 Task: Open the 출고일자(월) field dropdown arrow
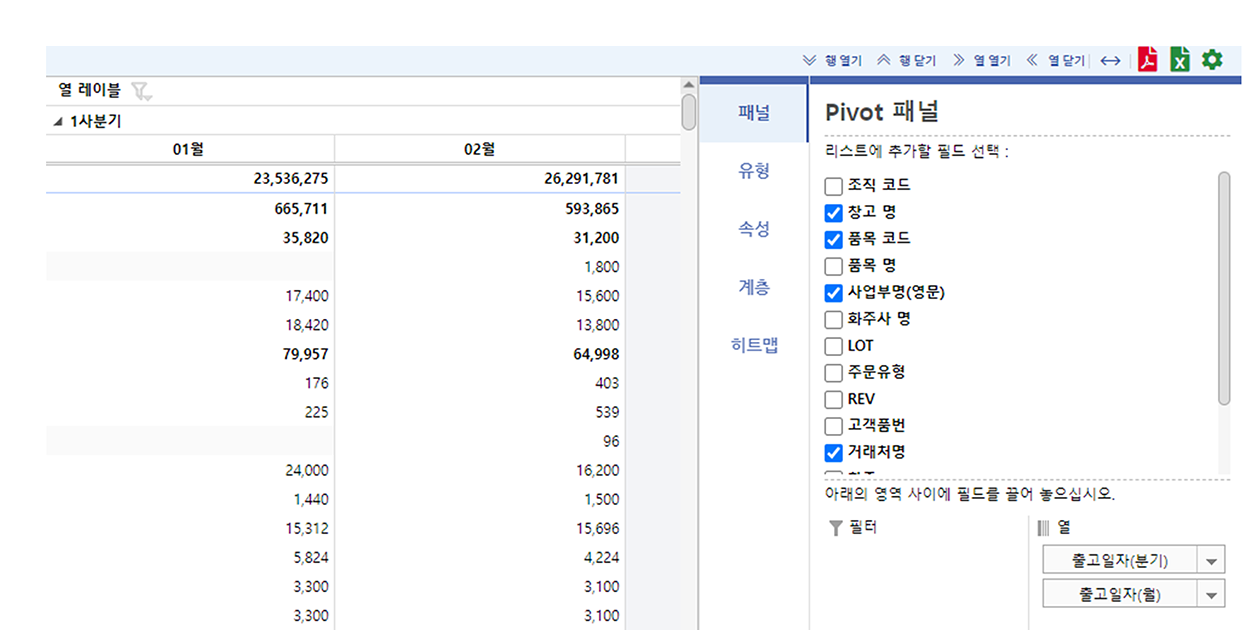point(1213,594)
